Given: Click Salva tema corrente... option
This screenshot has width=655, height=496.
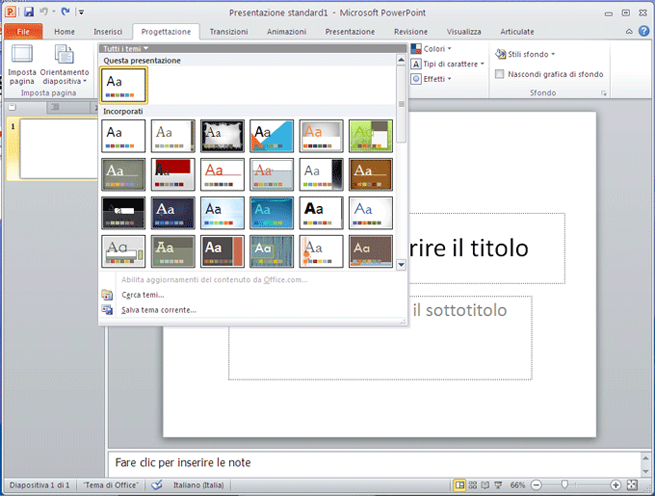Looking at the screenshot, I should (x=158, y=310).
